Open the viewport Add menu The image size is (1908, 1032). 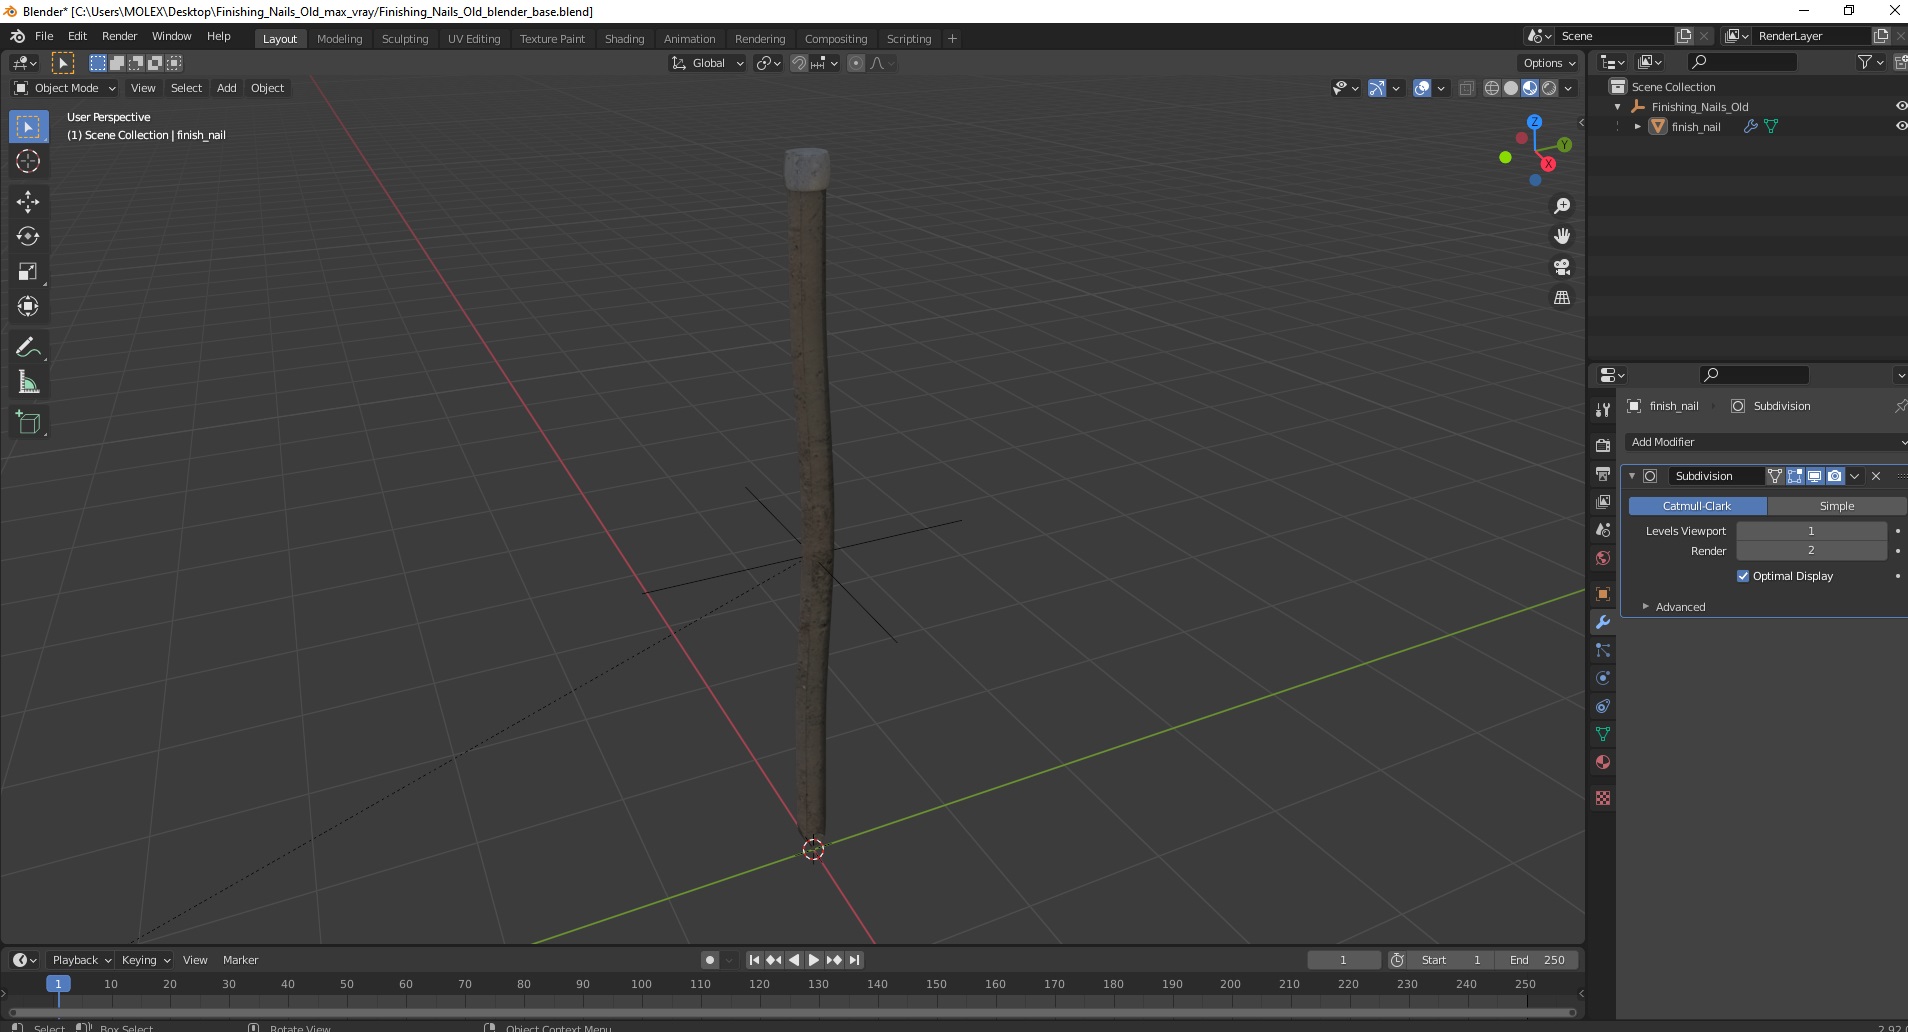tap(227, 88)
